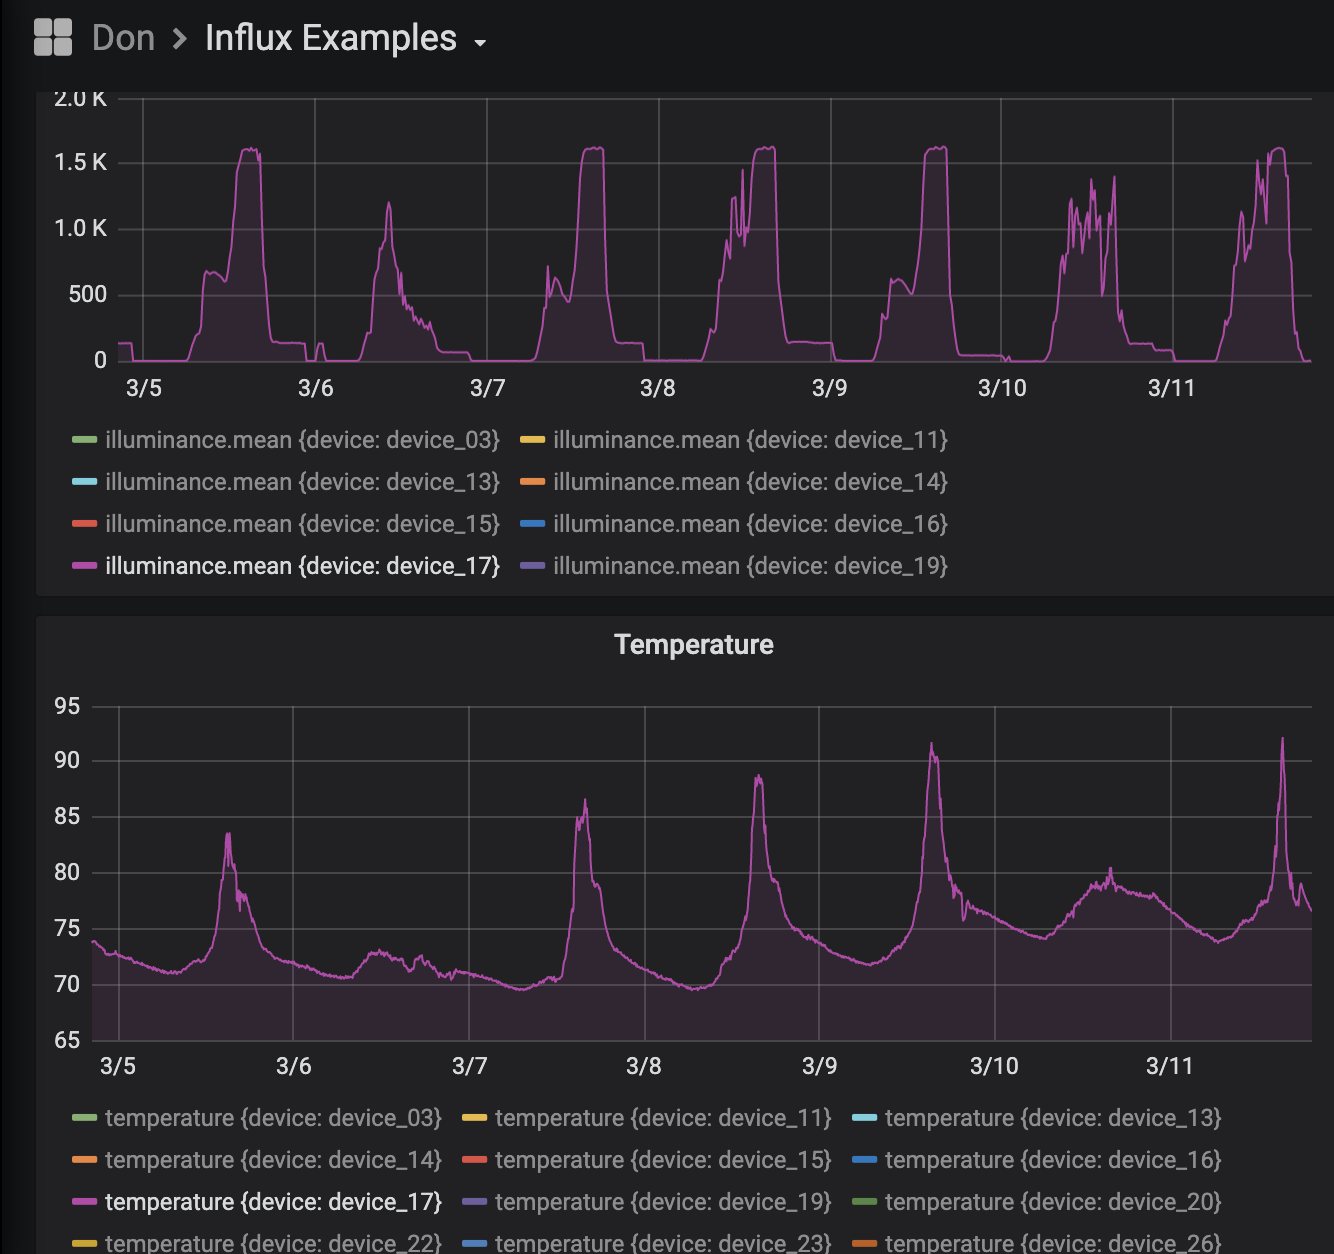This screenshot has width=1334, height=1254.
Task: Click cyan swatch for temperature device_13
Action: [x=865, y=1118]
